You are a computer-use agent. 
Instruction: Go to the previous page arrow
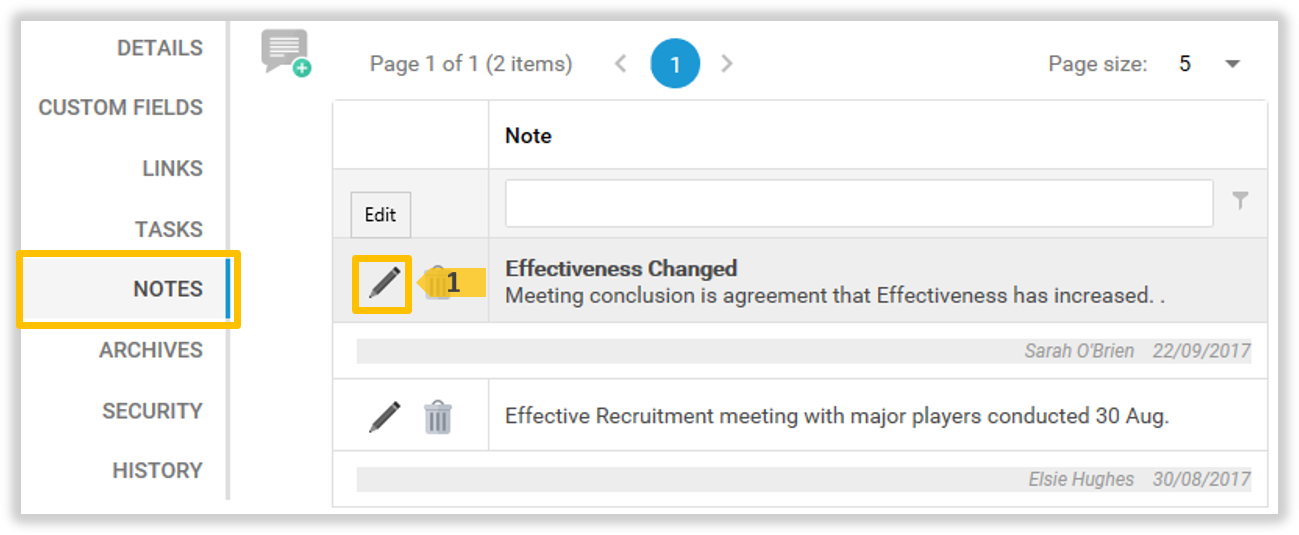[621, 64]
